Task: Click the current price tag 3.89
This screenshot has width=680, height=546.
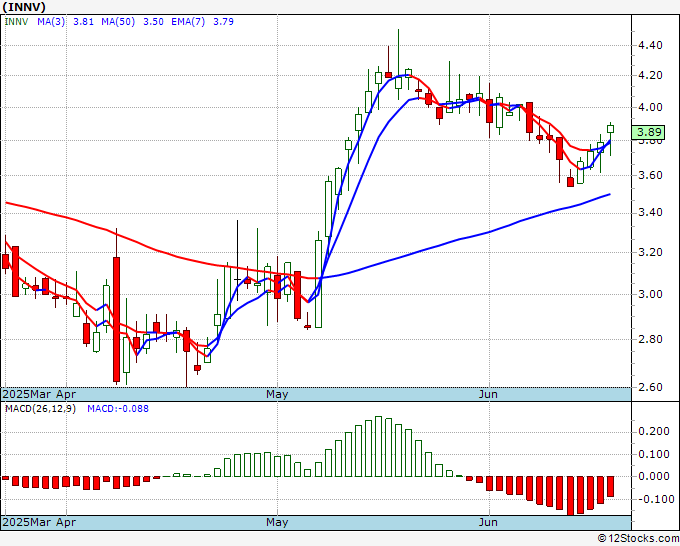Action: (x=648, y=132)
